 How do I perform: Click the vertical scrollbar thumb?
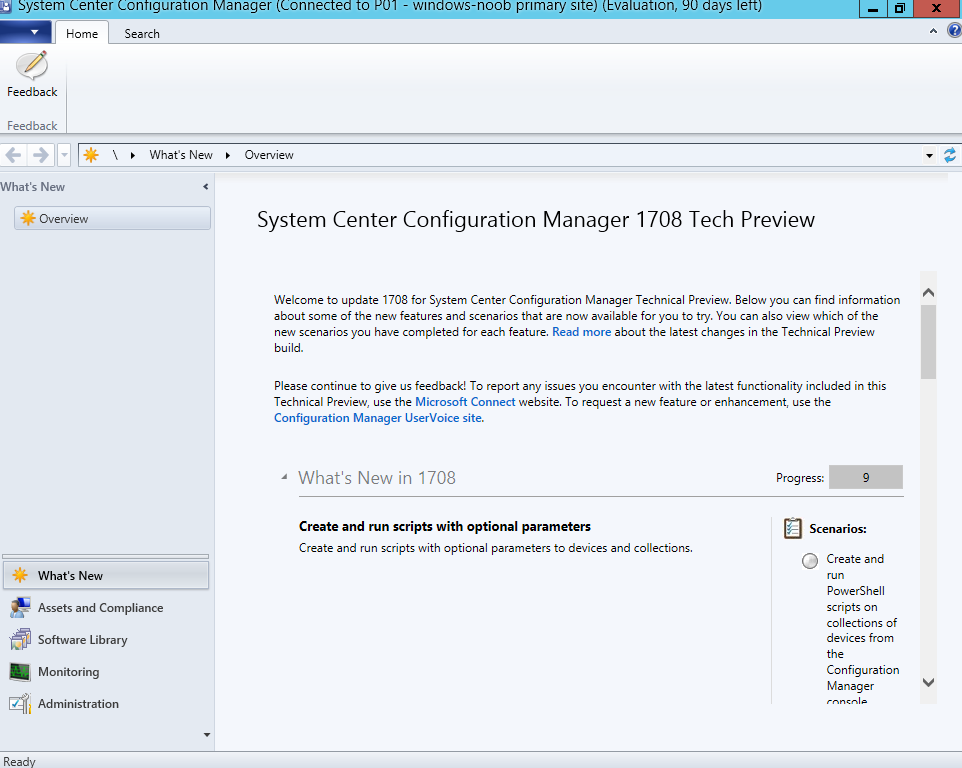pos(929,342)
